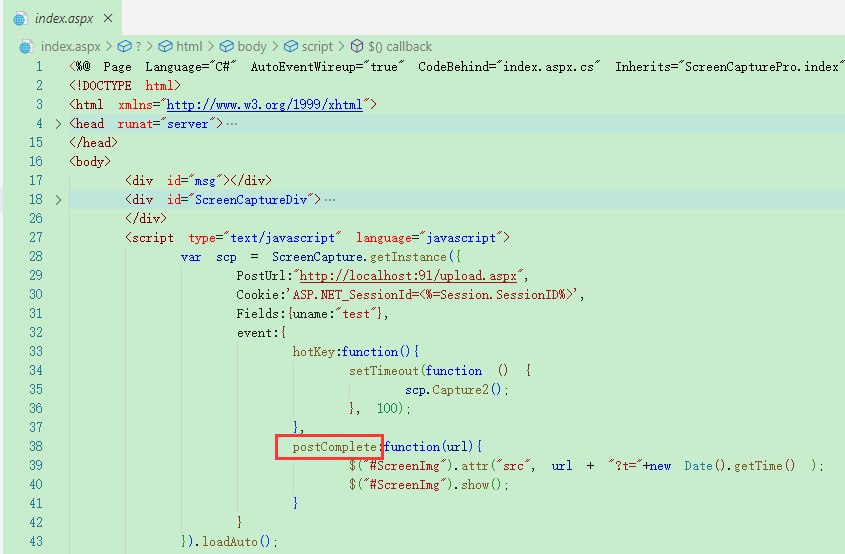Click the breadcrumb globe file icon
Image resolution: width=845 pixels, height=554 pixels.
[x=26, y=47]
